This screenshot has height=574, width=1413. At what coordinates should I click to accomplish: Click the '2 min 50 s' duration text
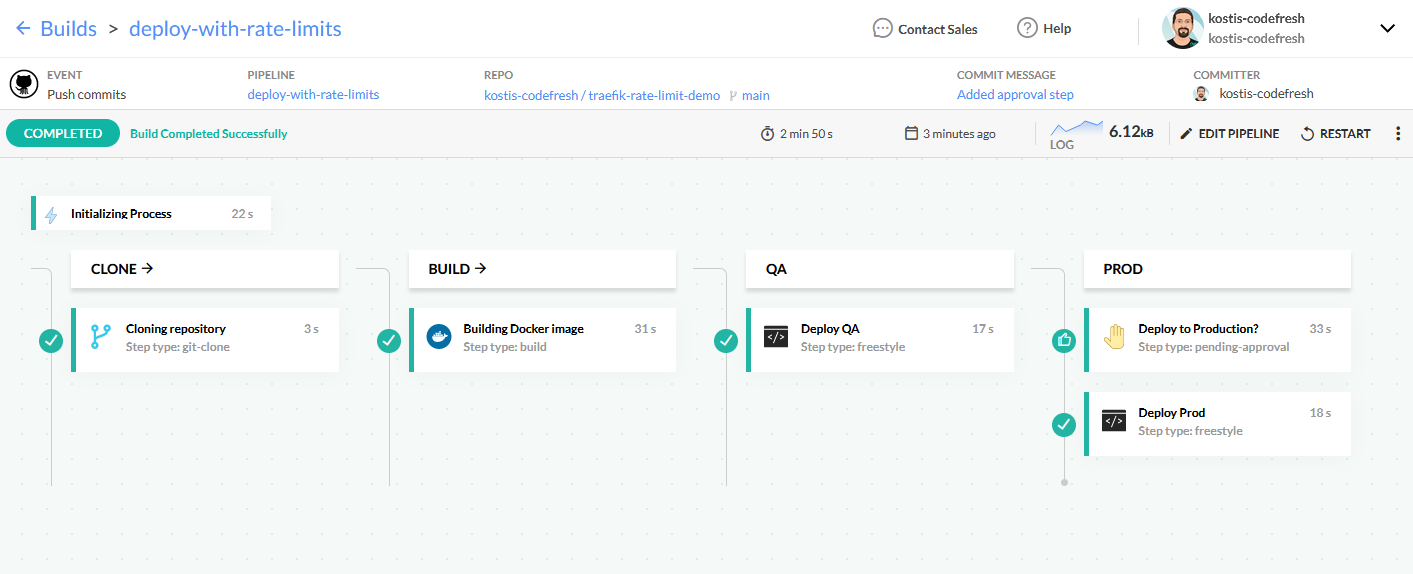(806, 133)
